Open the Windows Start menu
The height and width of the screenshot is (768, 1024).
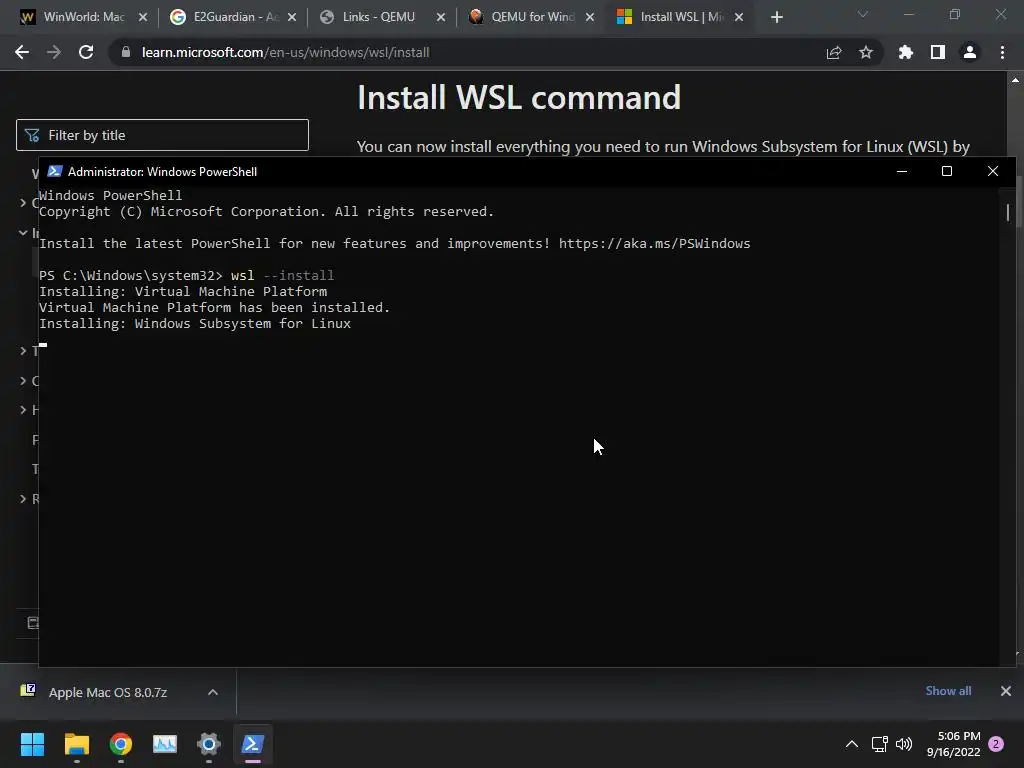point(32,744)
